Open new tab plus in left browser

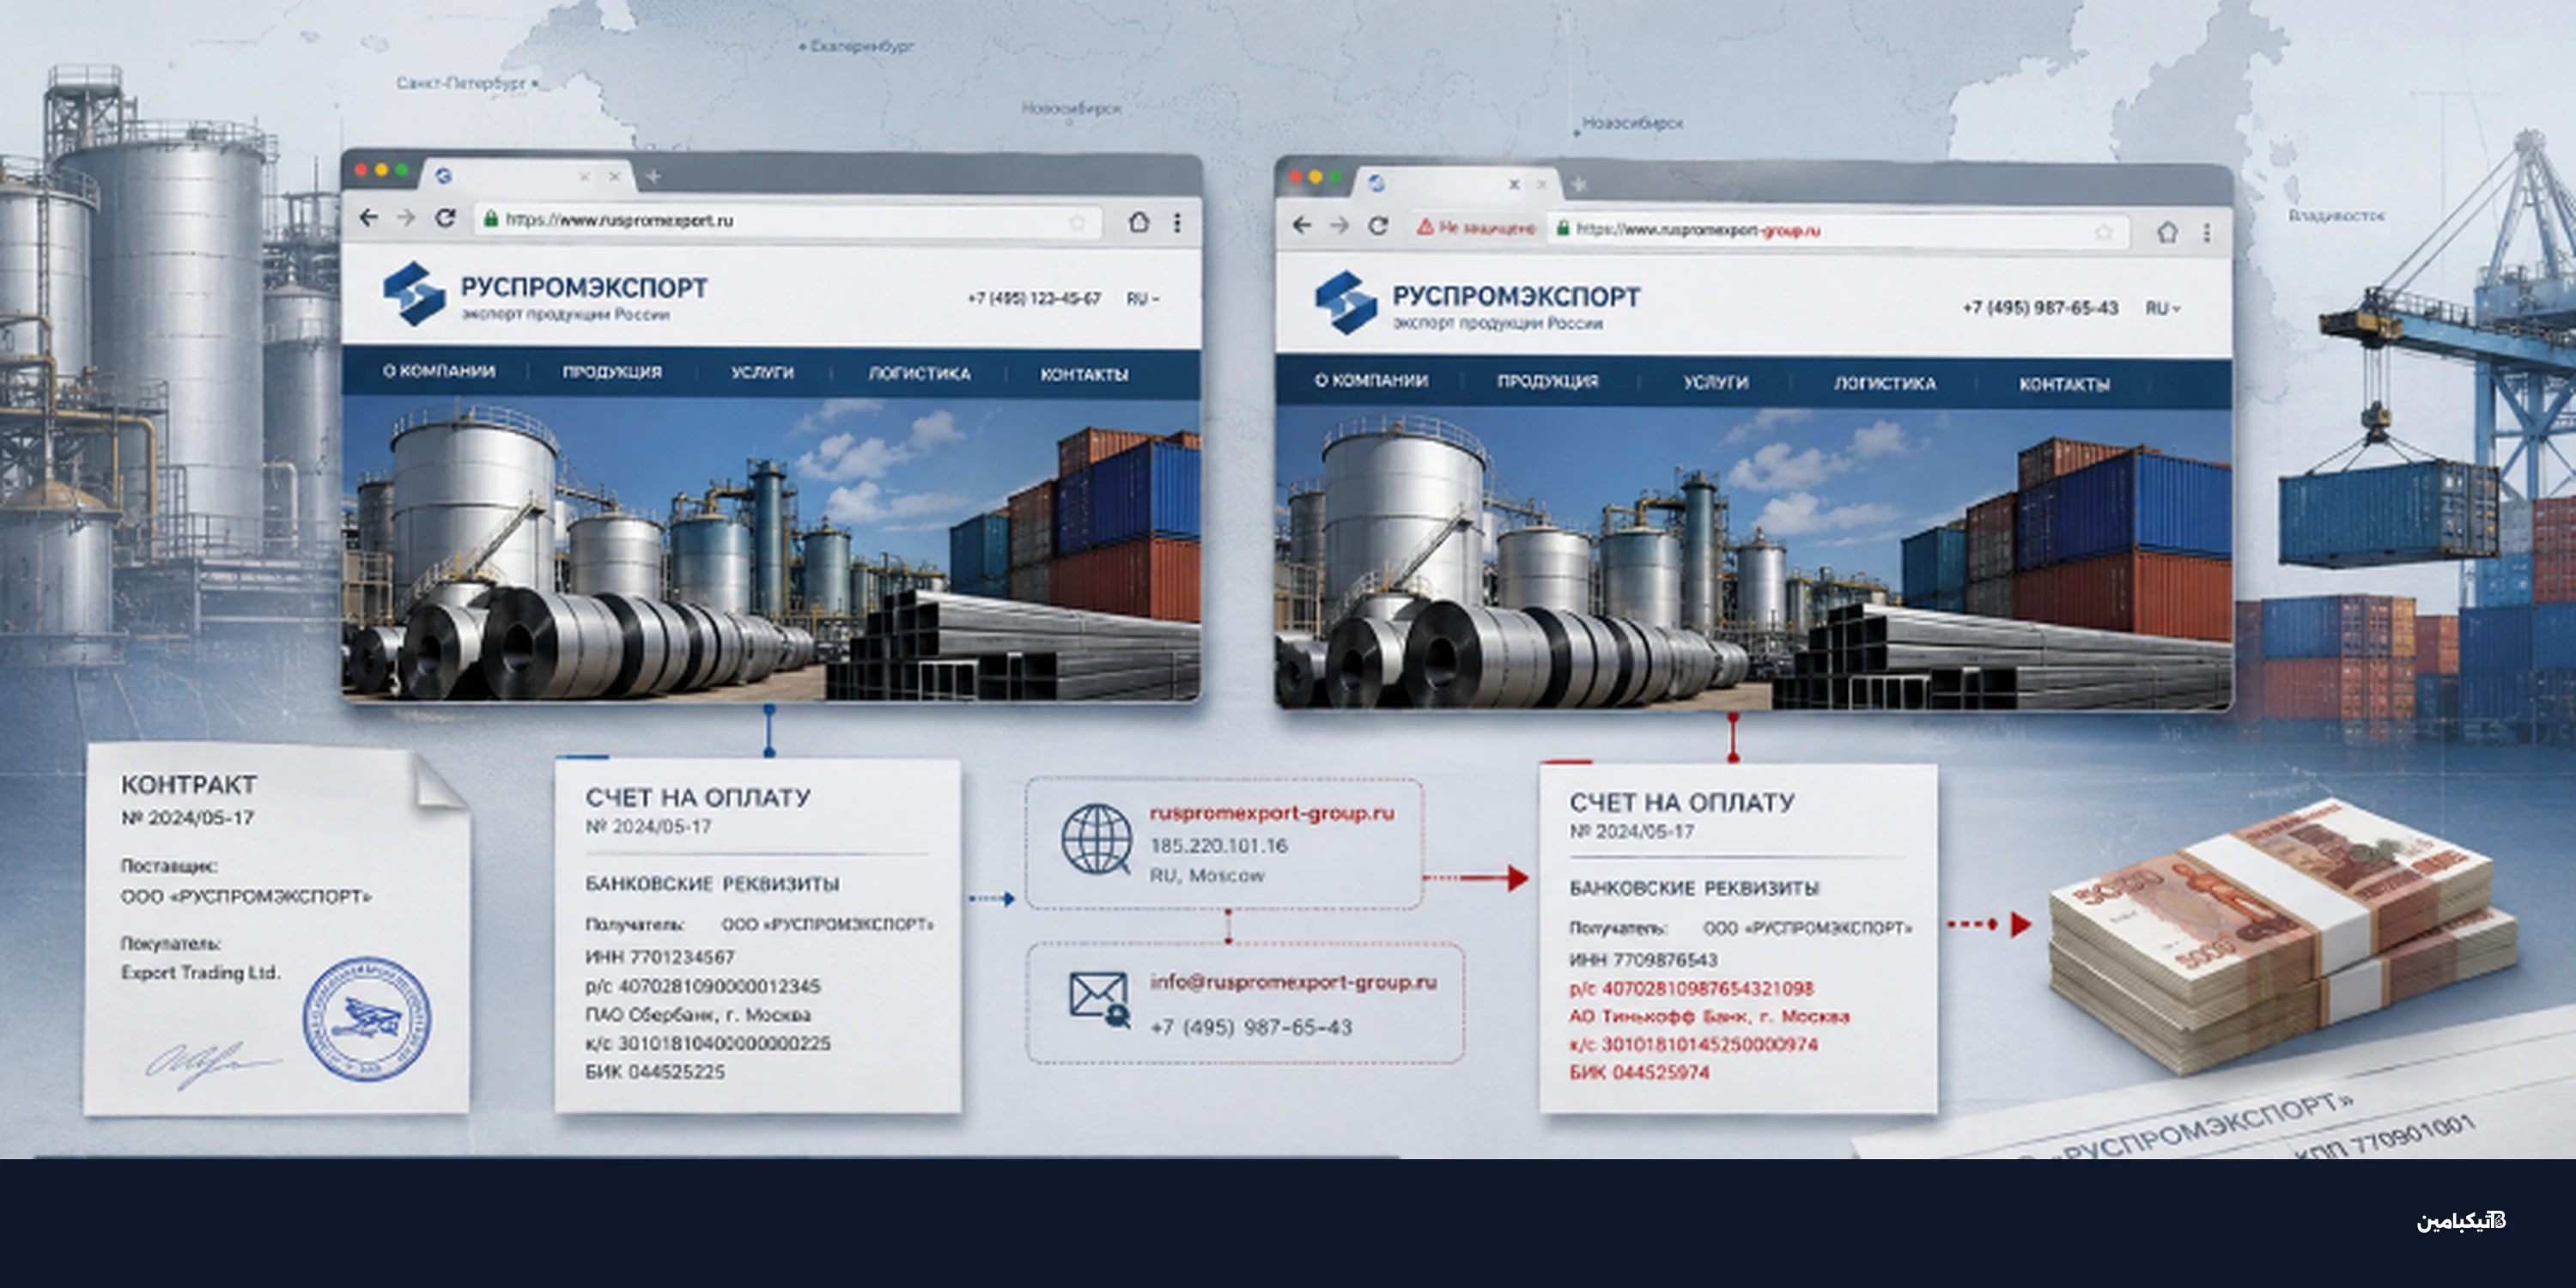pyautogui.click(x=653, y=177)
